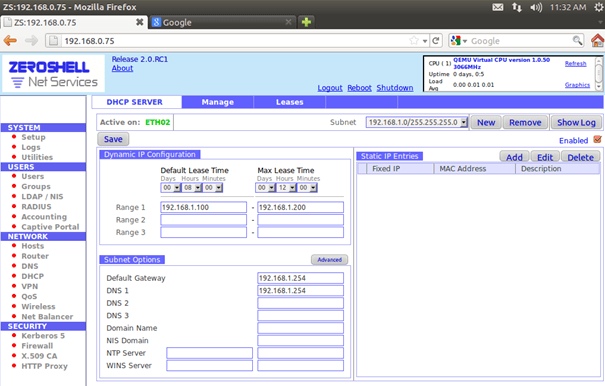605x386 pixels.
Task: Click the Show Log button
Action: pos(576,122)
